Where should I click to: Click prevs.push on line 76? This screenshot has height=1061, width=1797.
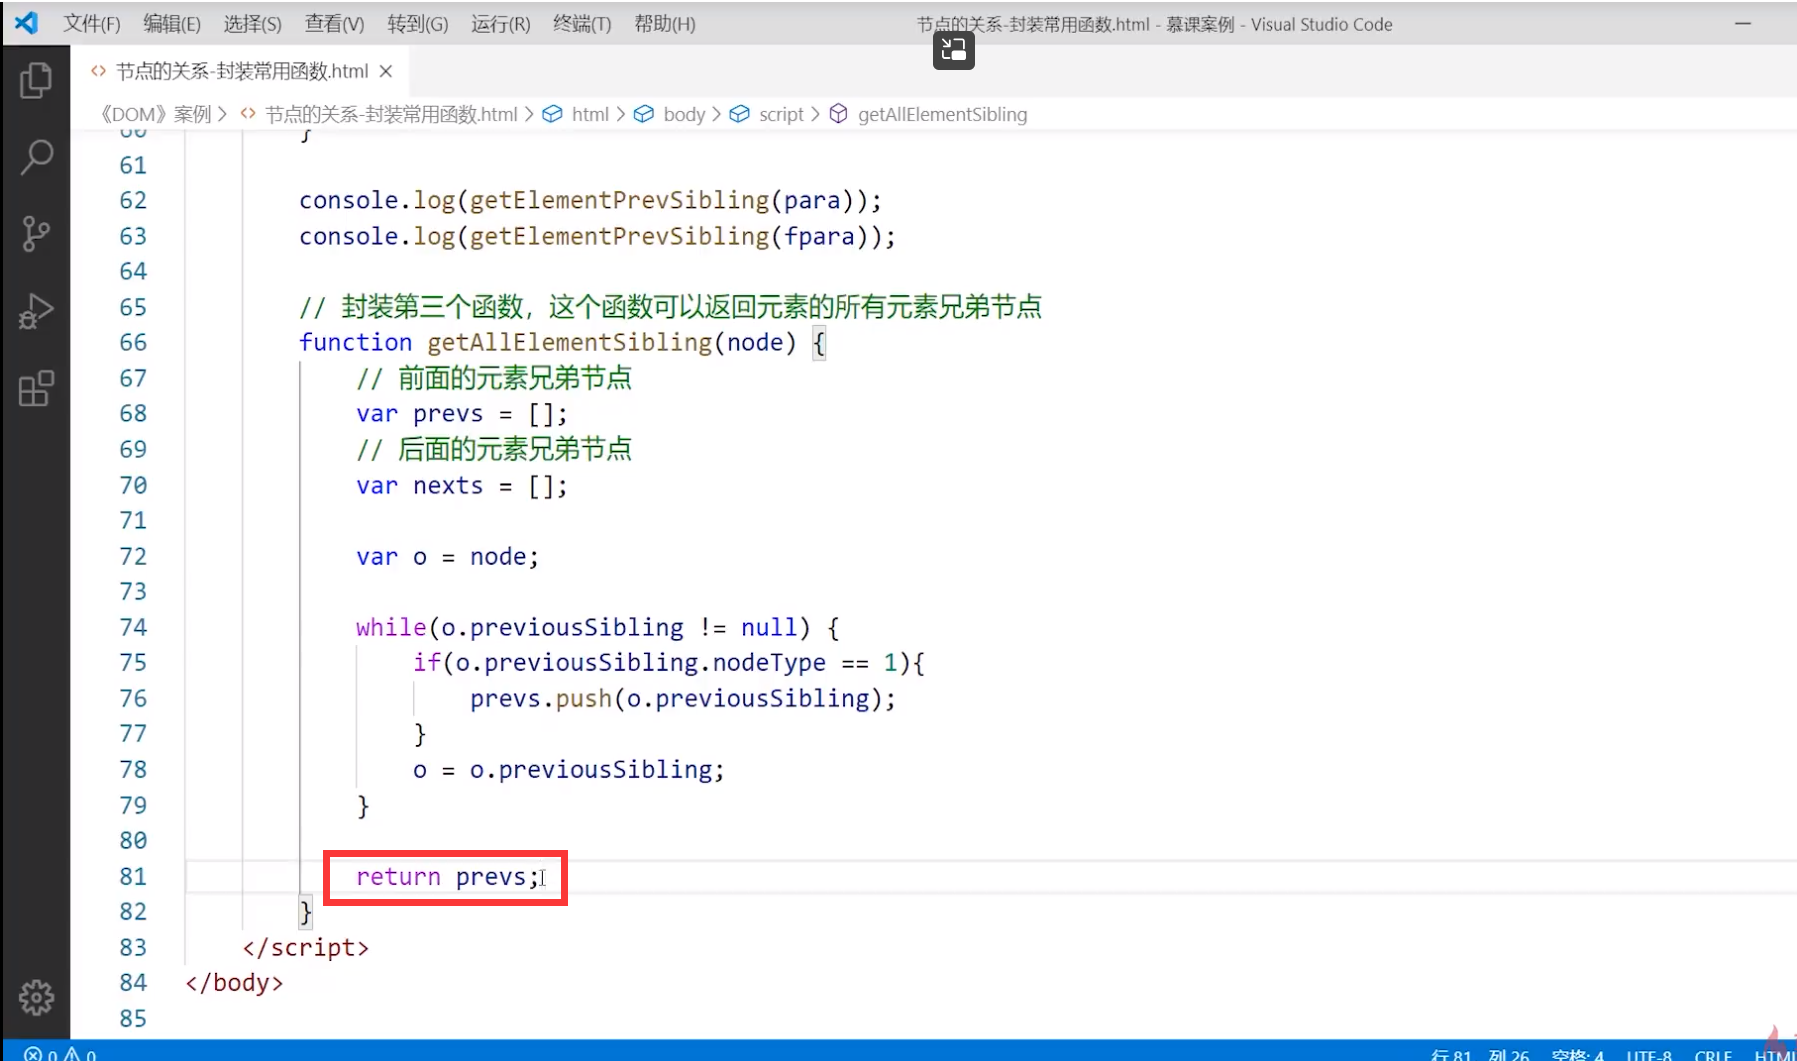pyautogui.click(x=540, y=698)
